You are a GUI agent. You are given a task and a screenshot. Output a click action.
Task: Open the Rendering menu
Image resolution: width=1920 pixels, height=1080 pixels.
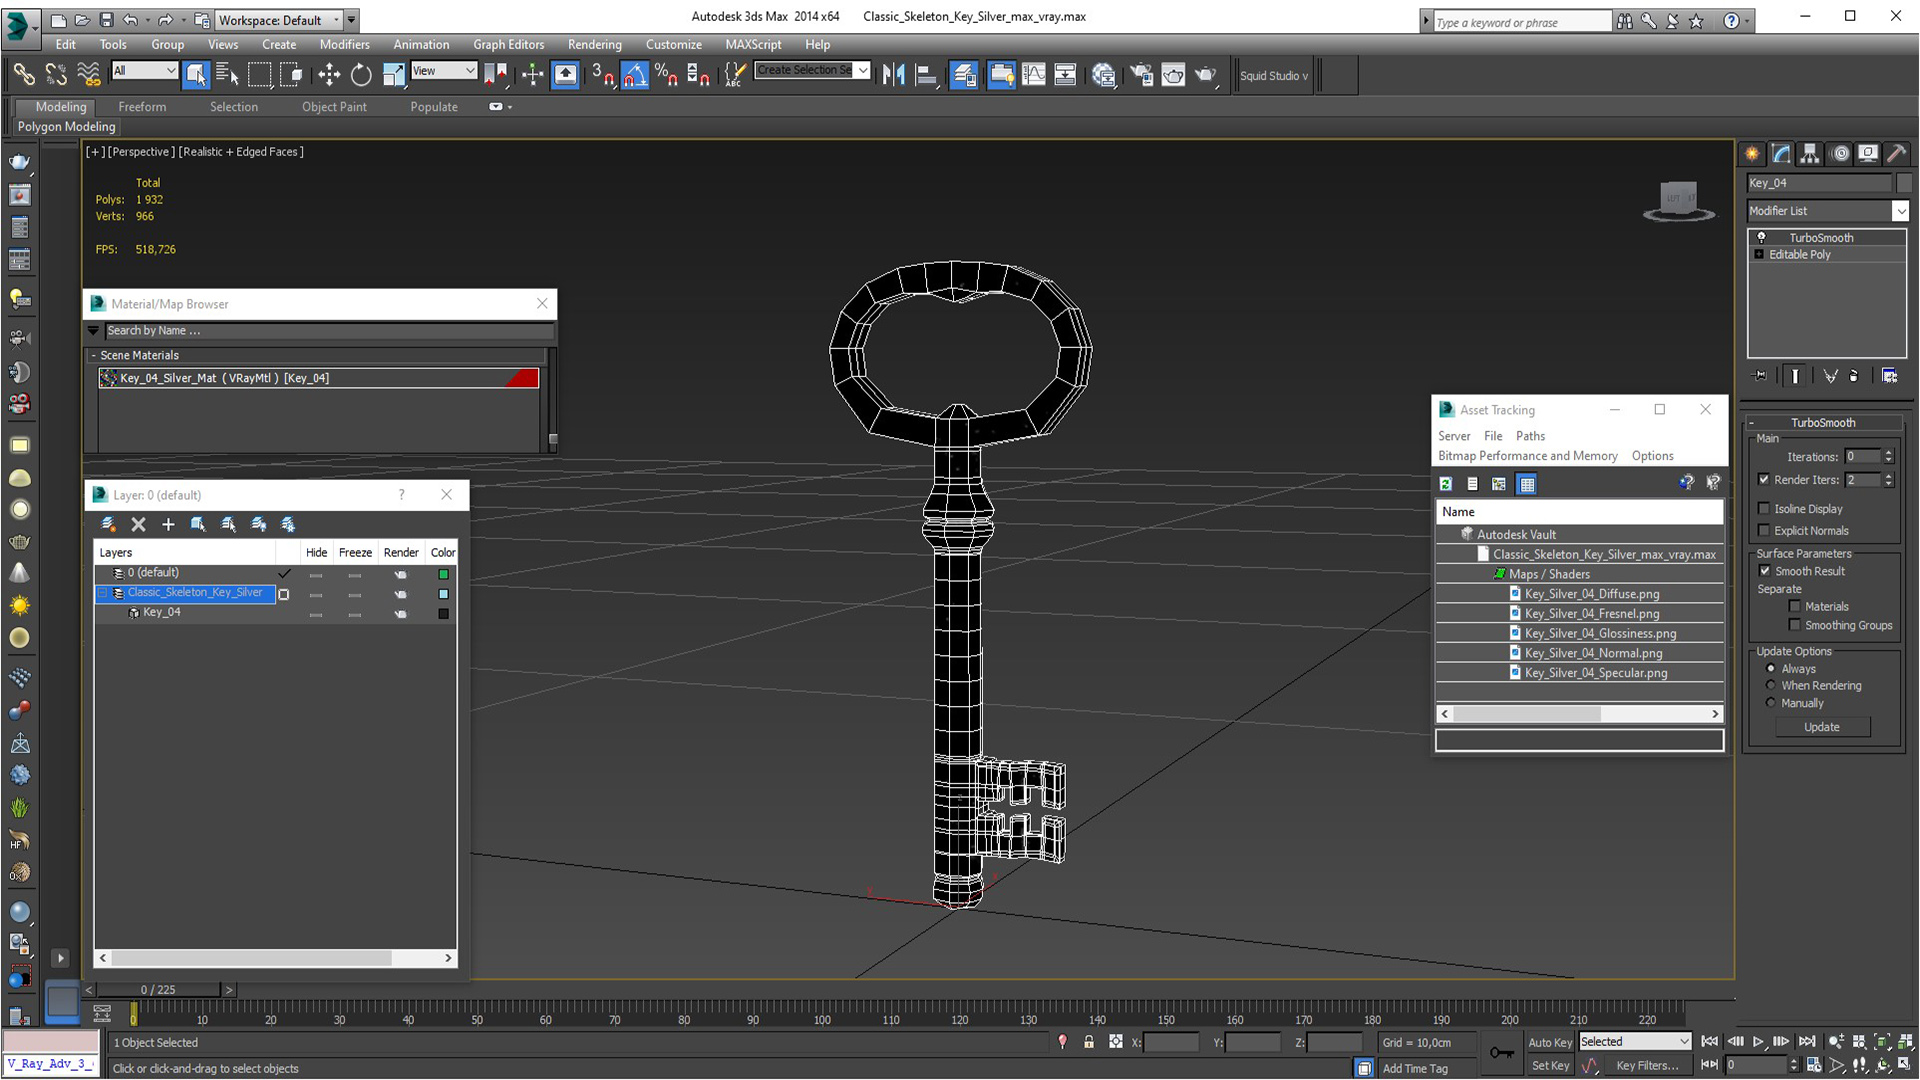point(594,44)
